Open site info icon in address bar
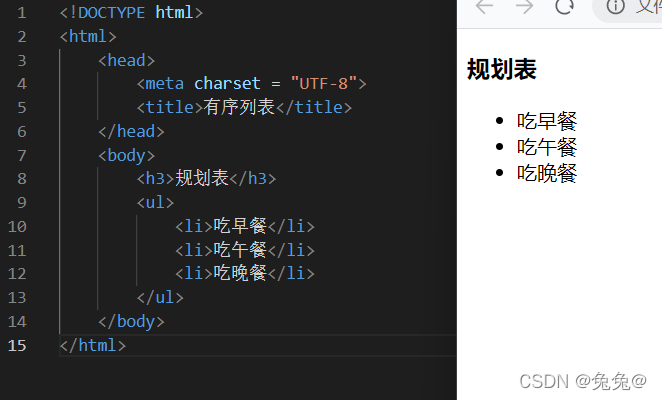662x400 pixels. 615,6
